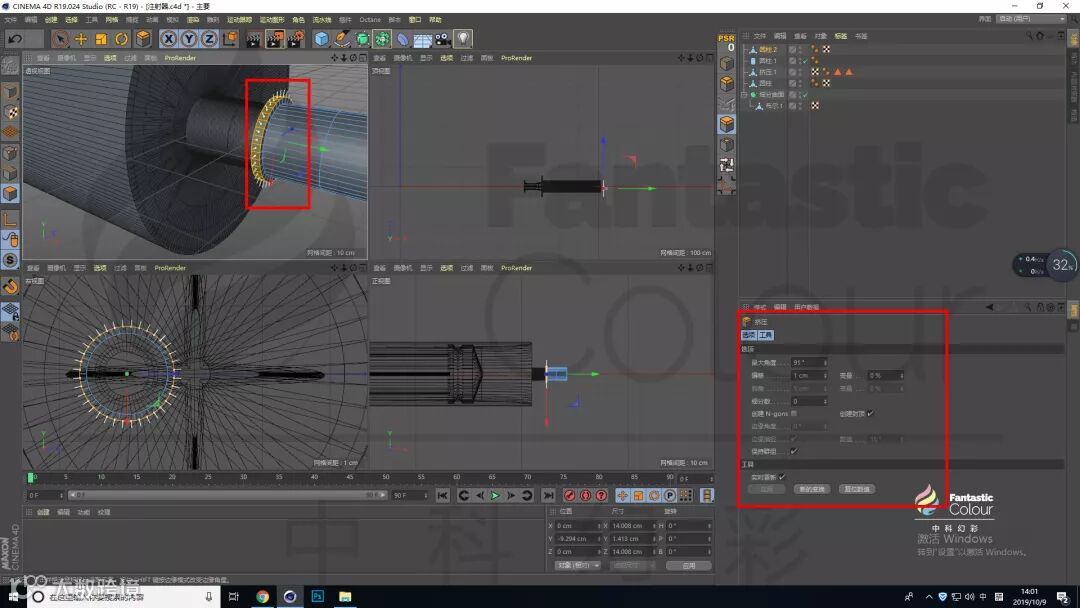This screenshot has height=608, width=1080.
Task: Click the Camera object icon
Action: point(442,39)
